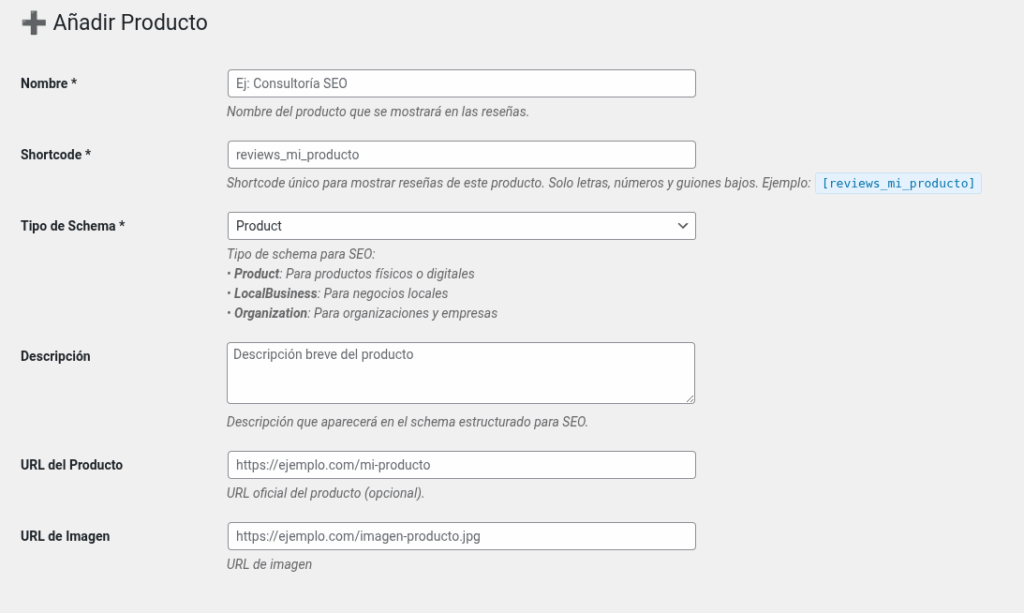The width and height of the screenshot is (1024, 613).
Task: Click into the Shortcode text field
Action: tap(461, 155)
